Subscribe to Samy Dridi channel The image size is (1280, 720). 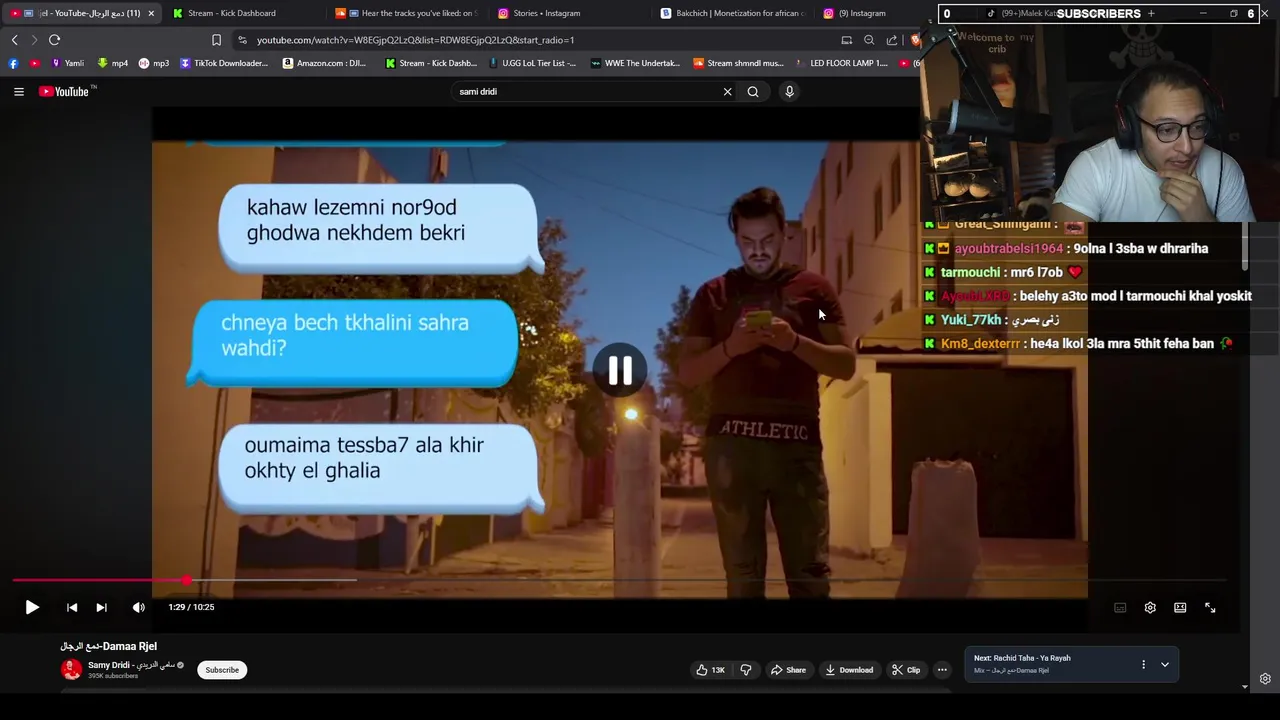pyautogui.click(x=222, y=670)
